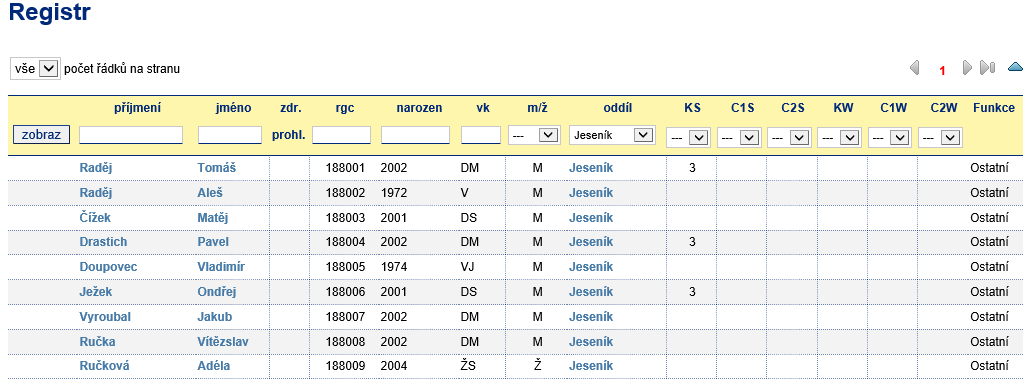The image size is (1033, 384).
Task: Open the KW filter dropdown
Action: click(x=839, y=138)
